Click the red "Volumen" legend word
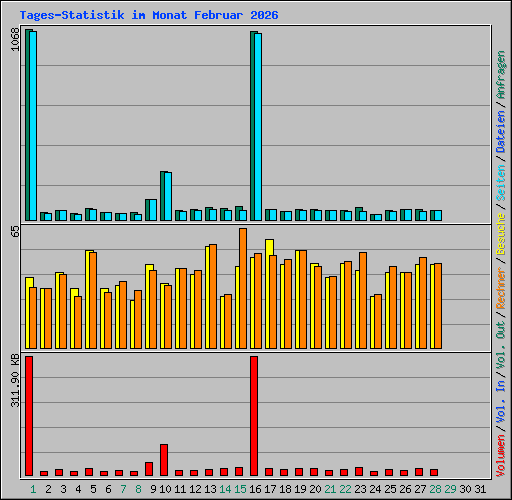 coord(501,456)
